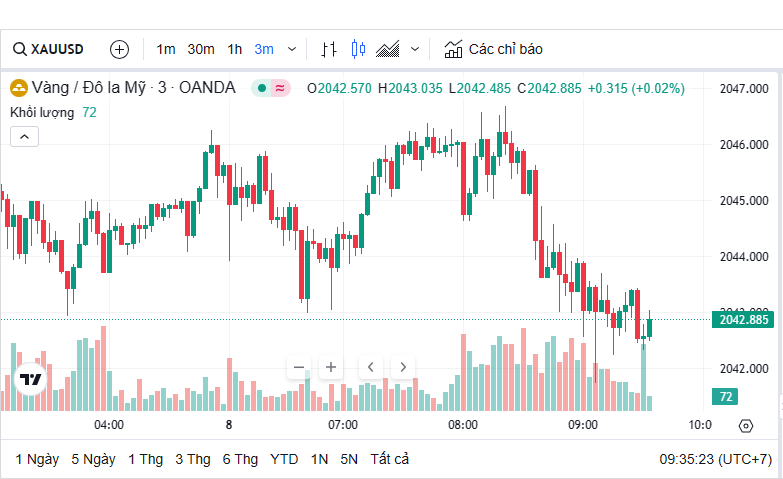
Task: Select the YTD date range
Action: tap(284, 459)
